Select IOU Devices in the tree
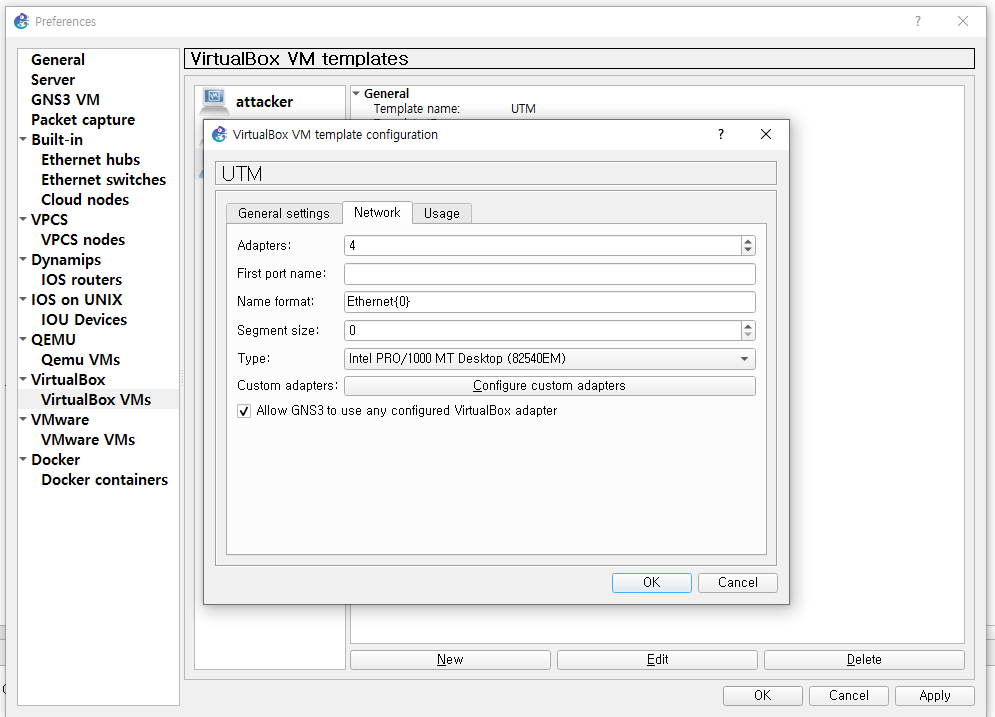 pos(84,320)
